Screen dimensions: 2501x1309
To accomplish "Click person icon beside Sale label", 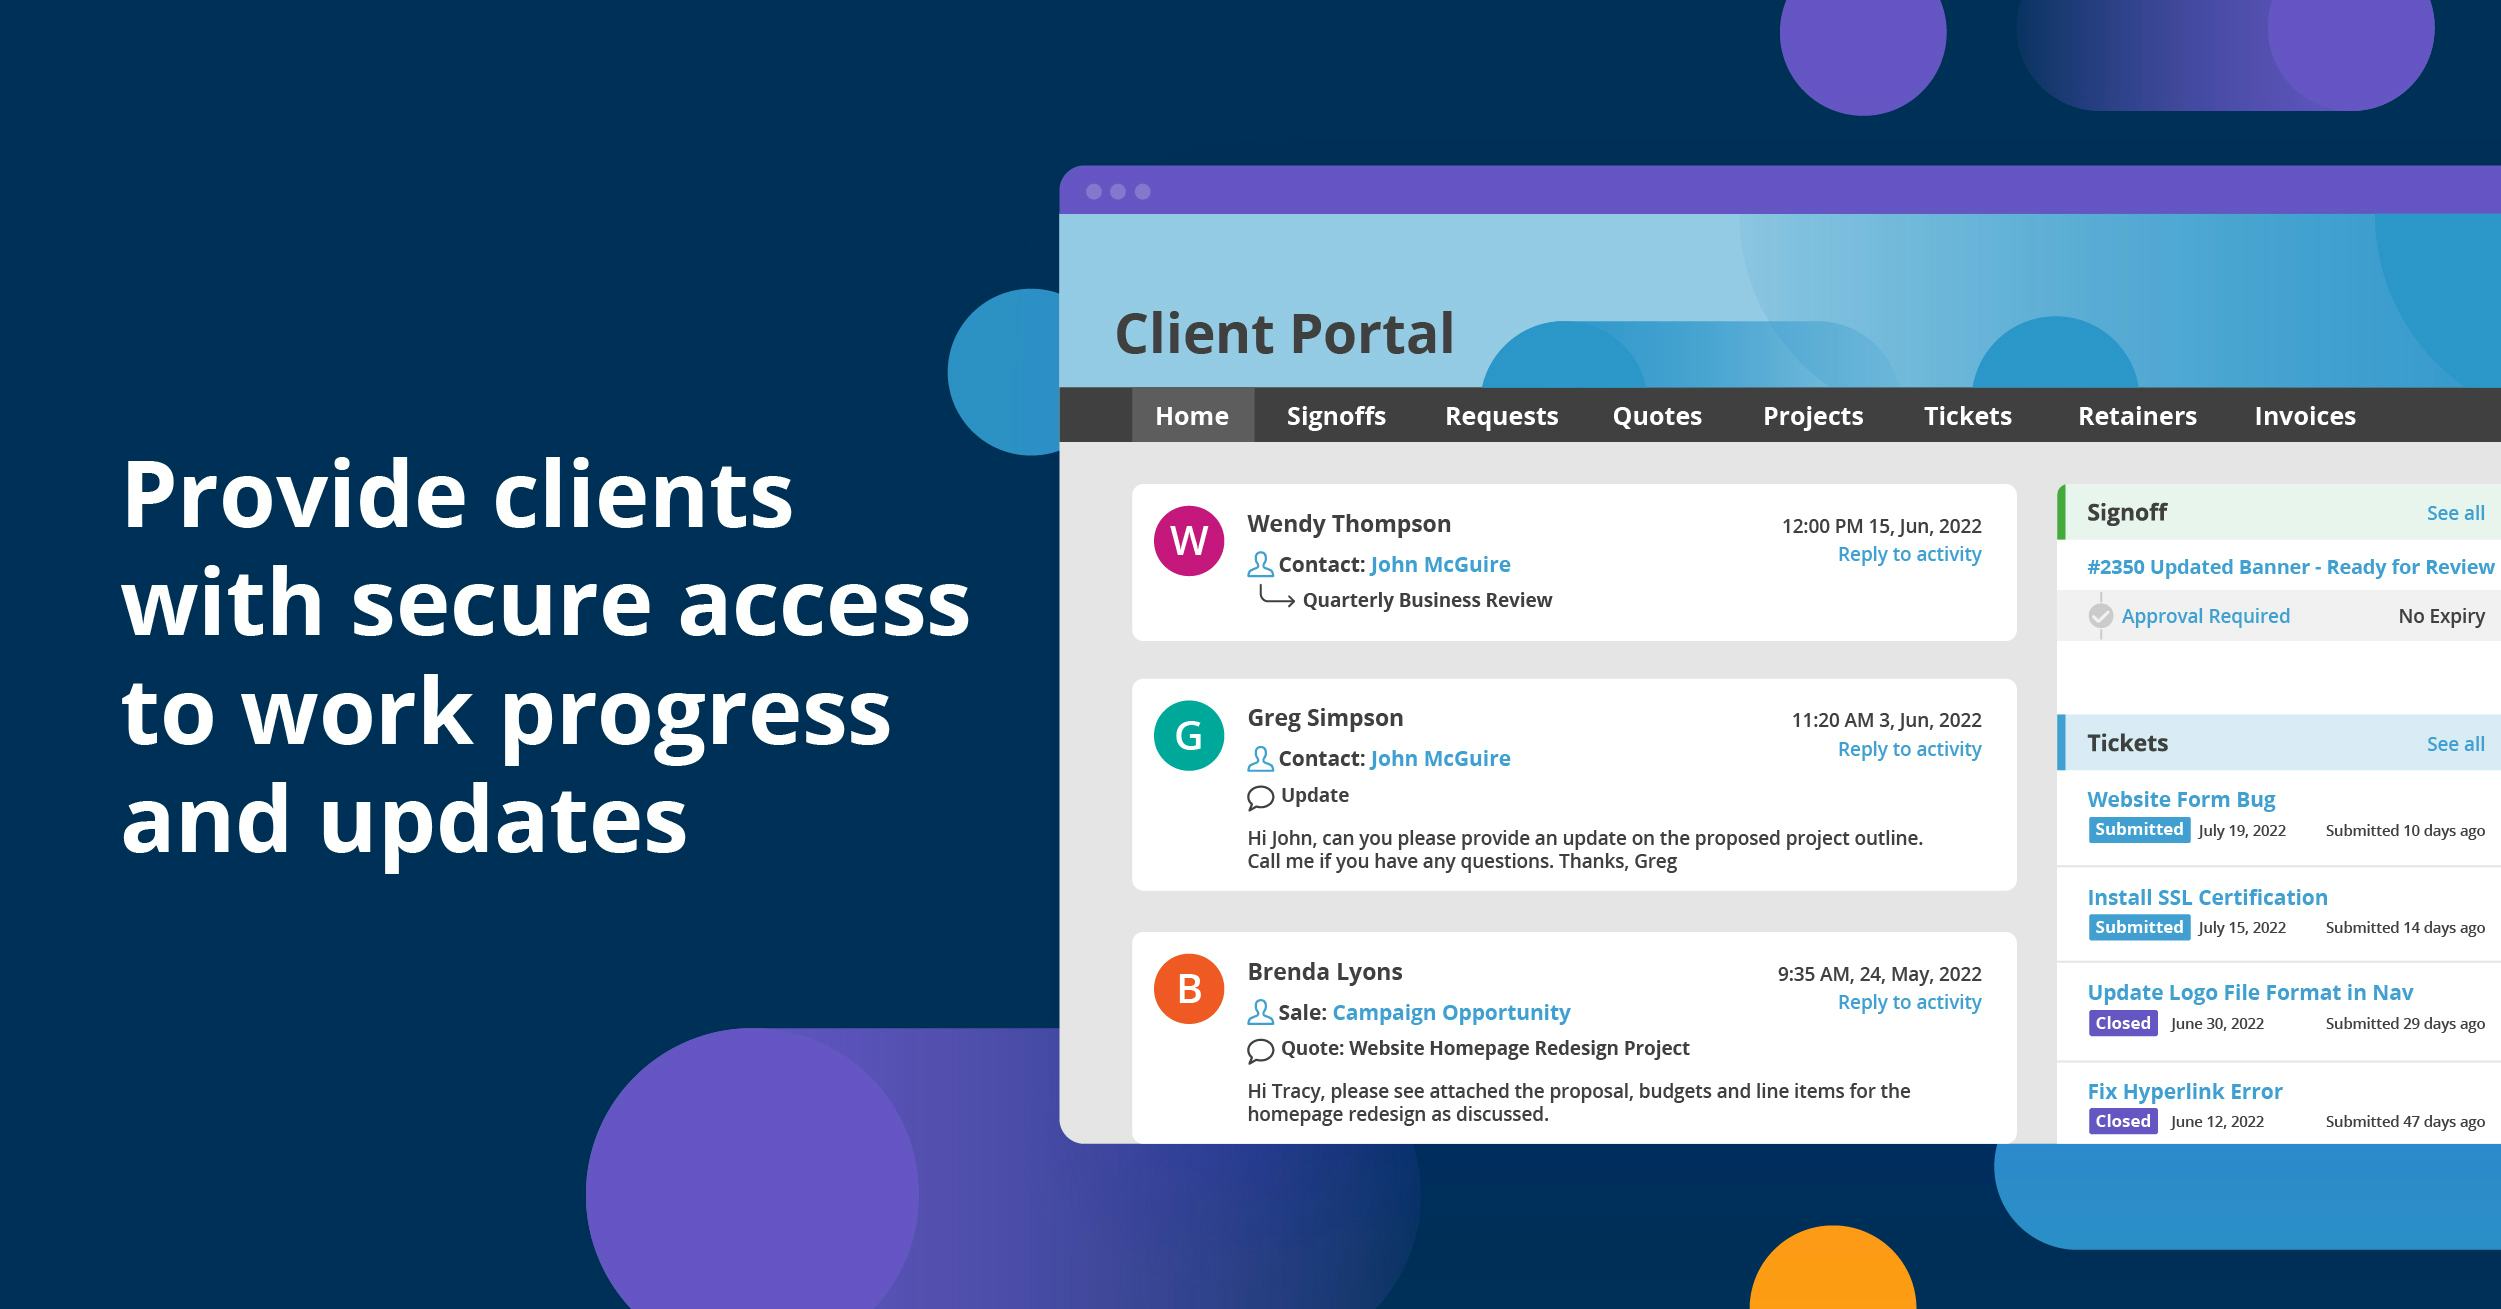I will (1260, 1013).
